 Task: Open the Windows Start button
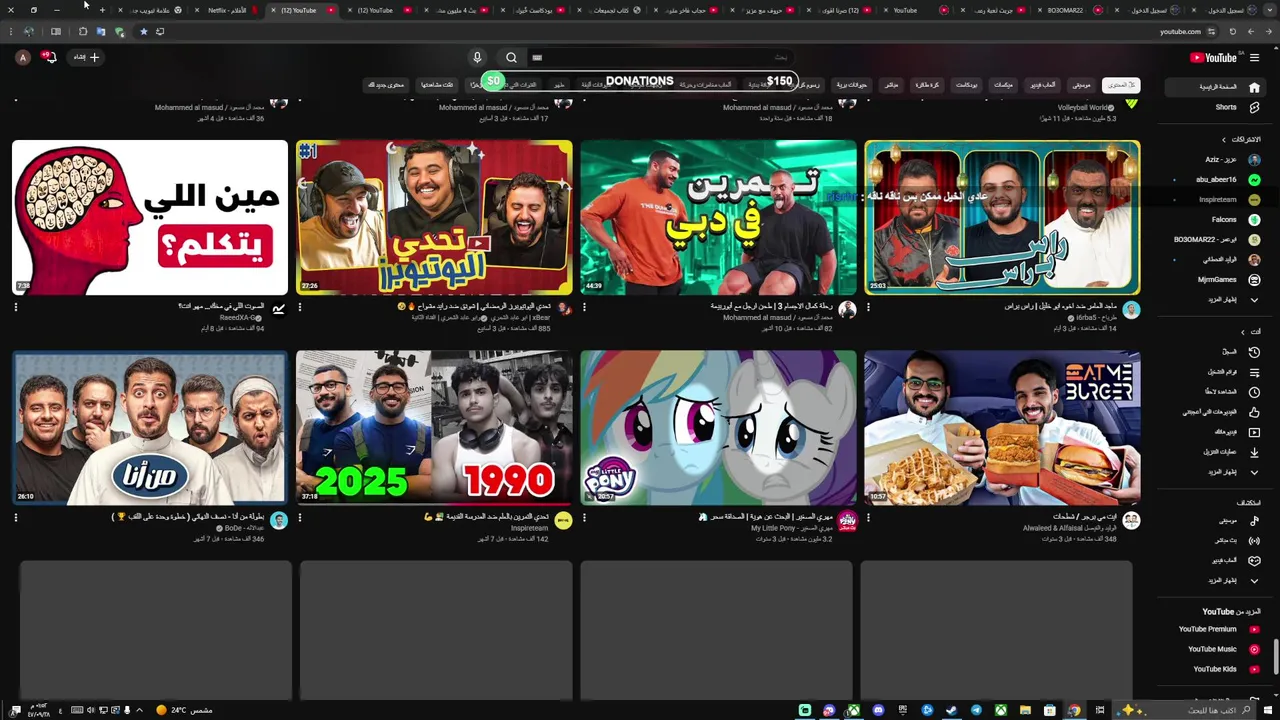coord(1267,710)
